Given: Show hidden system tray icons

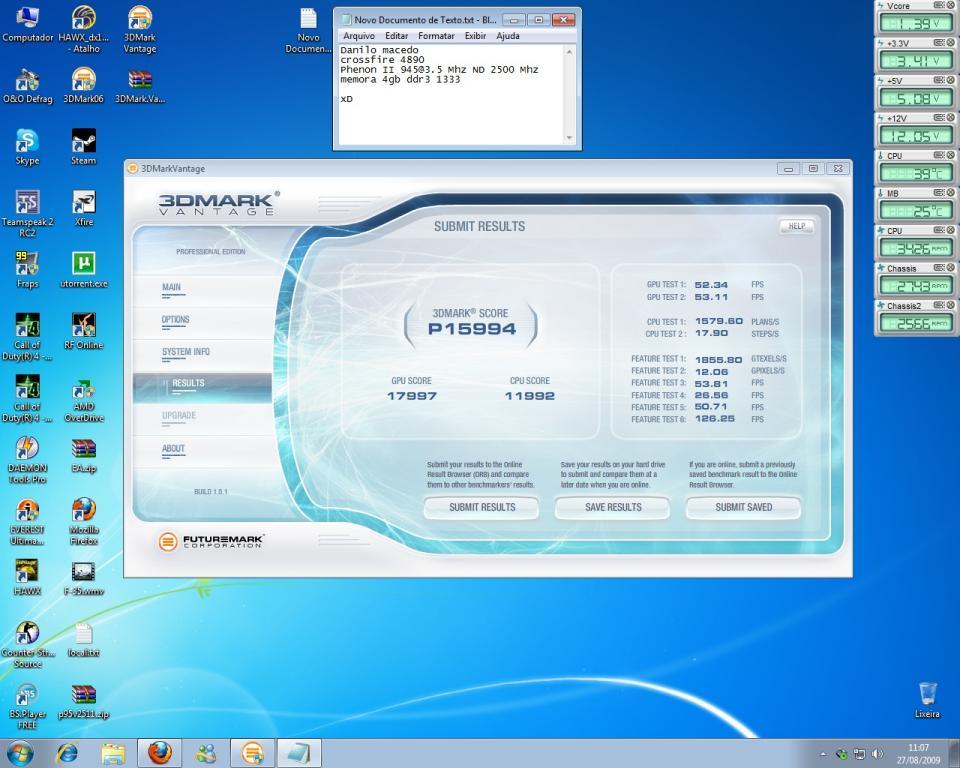Looking at the screenshot, I should (823, 754).
